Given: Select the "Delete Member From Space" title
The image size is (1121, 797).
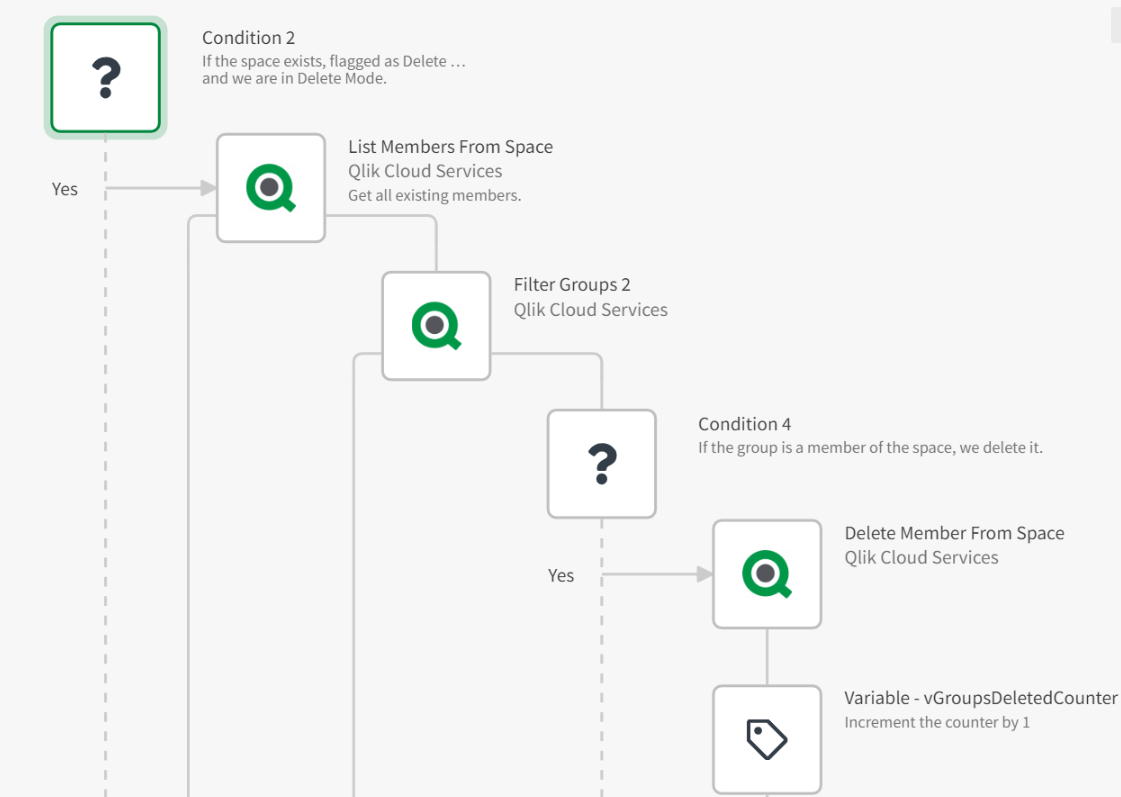Looking at the screenshot, I should pos(954,533).
